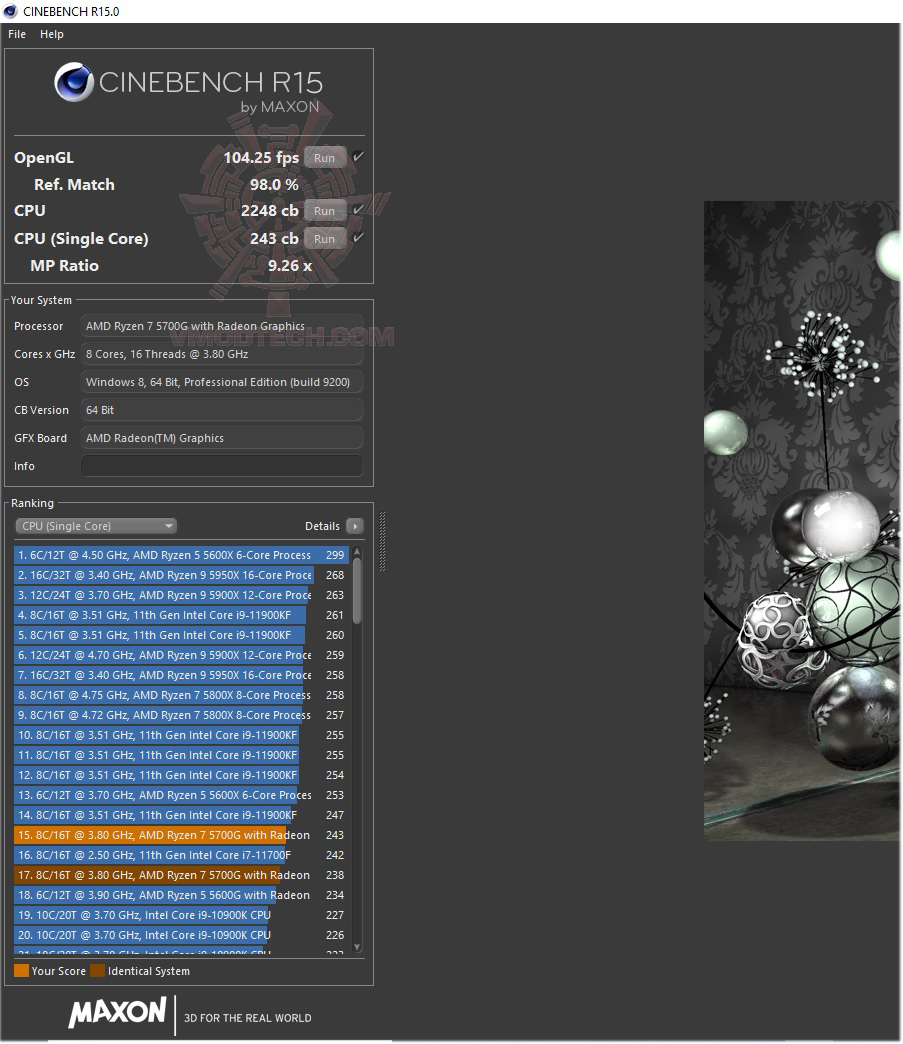Viewport: 903px width, 1044px height.
Task: Select rank 13 Ryzen 5 5600X 3.70 GHz
Action: [x=181, y=795]
